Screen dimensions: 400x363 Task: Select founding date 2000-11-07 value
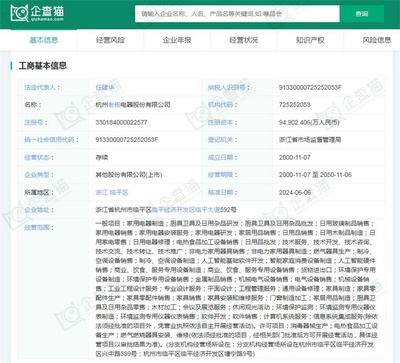(295, 157)
